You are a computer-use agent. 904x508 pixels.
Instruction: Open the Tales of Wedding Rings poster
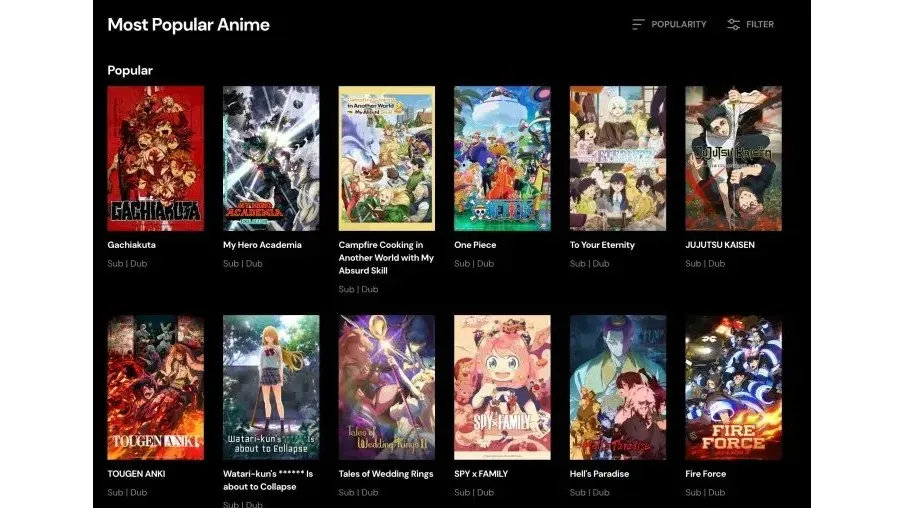pyautogui.click(x=387, y=387)
